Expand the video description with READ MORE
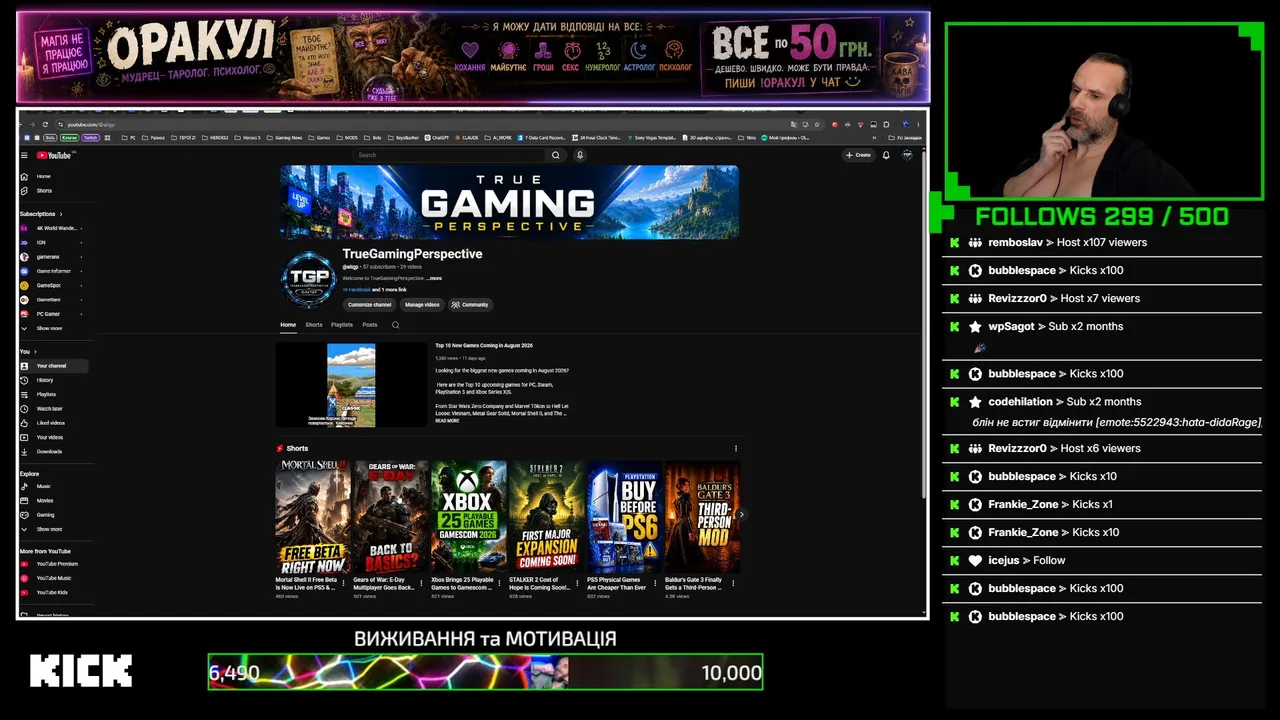This screenshot has width=1280, height=720. pyautogui.click(x=447, y=421)
